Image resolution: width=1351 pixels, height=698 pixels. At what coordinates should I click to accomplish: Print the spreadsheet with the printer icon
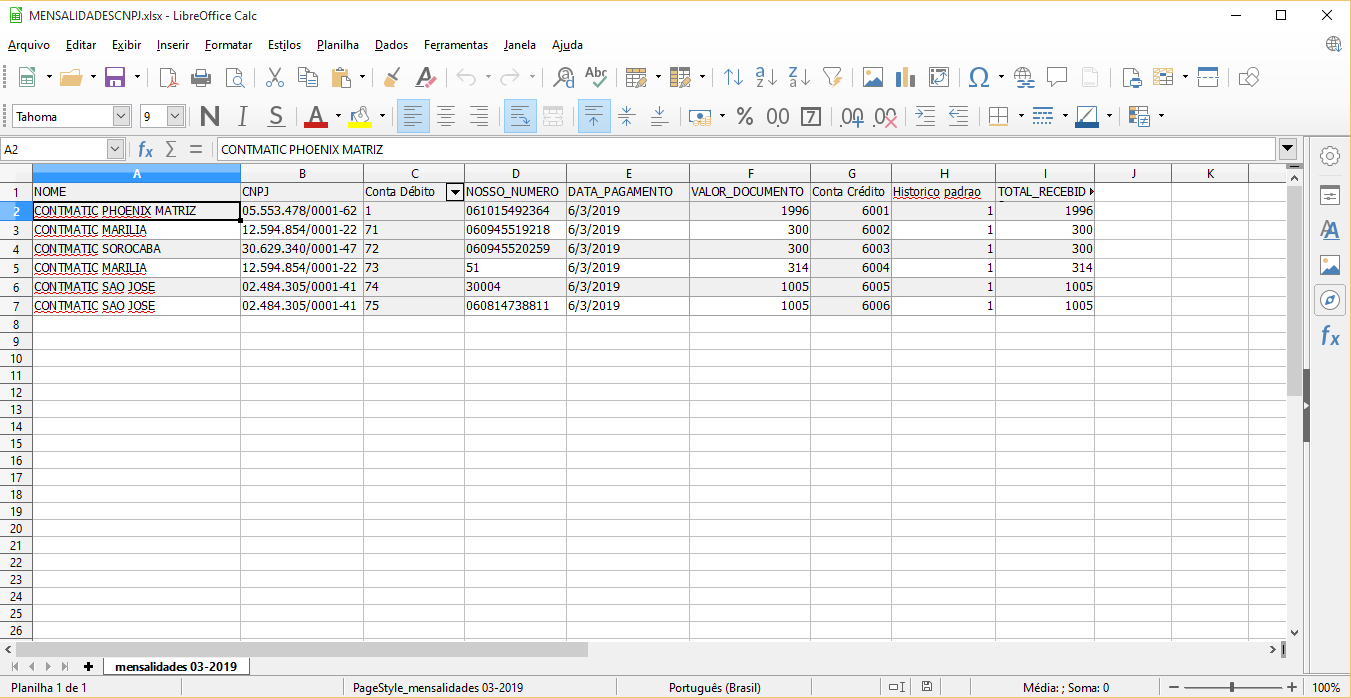pos(201,77)
